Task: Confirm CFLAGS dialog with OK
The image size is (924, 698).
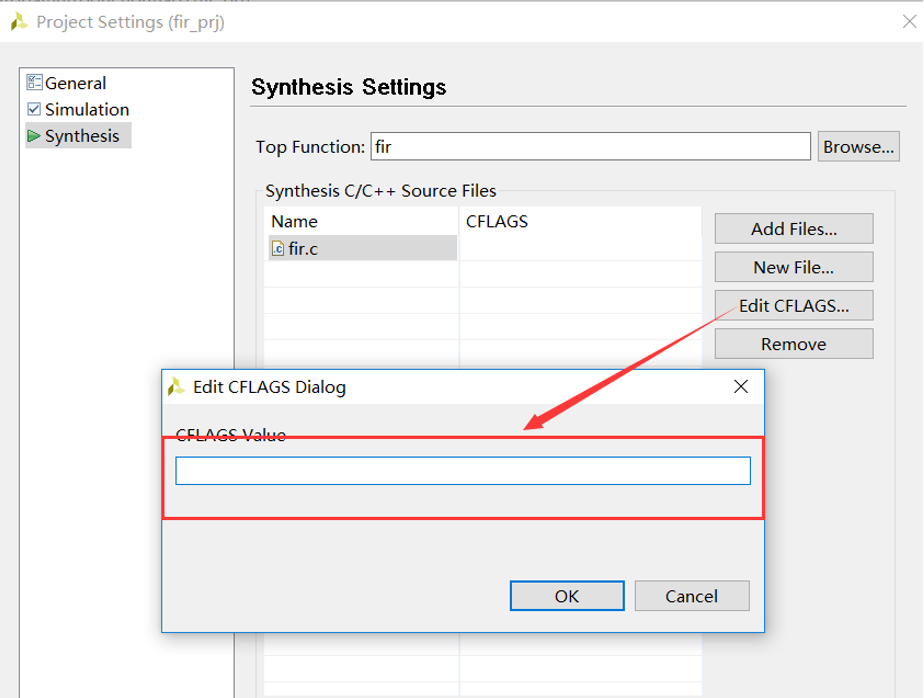Action: pyautogui.click(x=567, y=596)
